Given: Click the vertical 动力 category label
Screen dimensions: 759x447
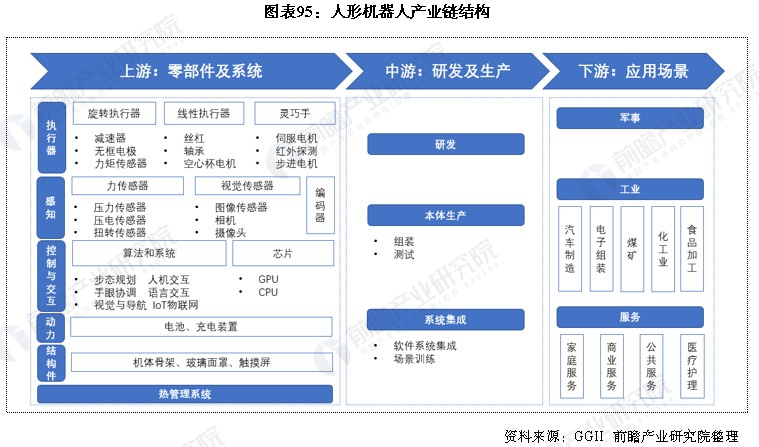Looking at the screenshot, I should (51, 328).
